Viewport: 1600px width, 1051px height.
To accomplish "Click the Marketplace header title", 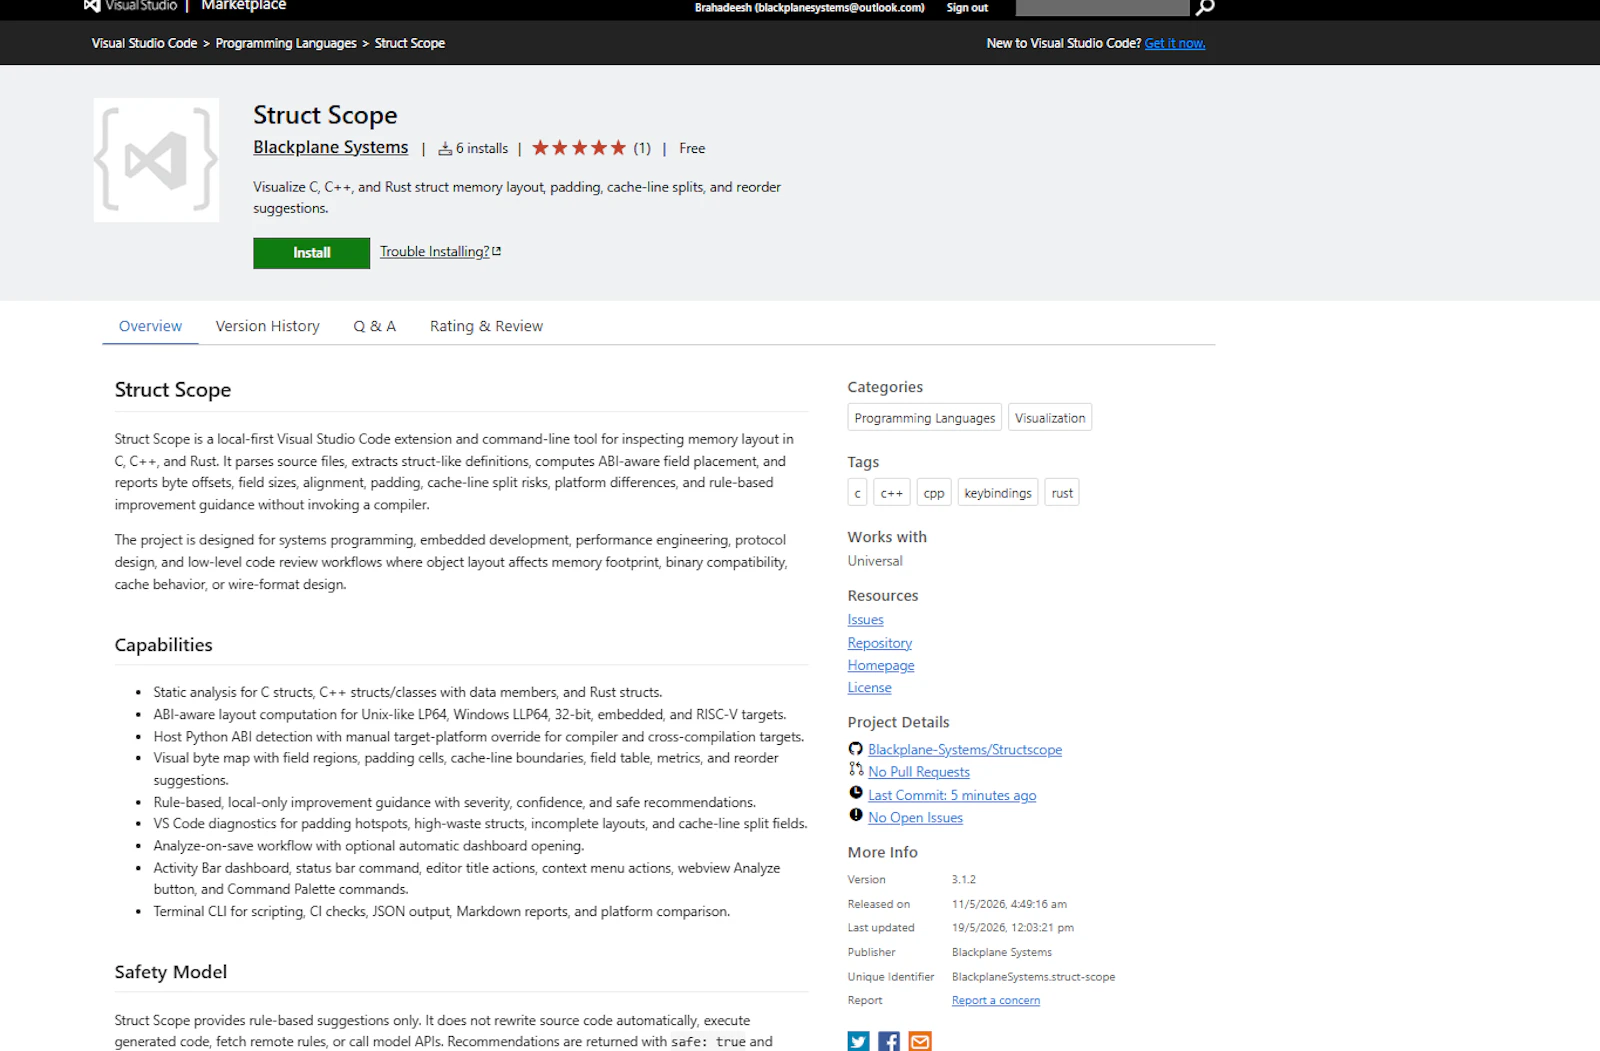I will (244, 6).
